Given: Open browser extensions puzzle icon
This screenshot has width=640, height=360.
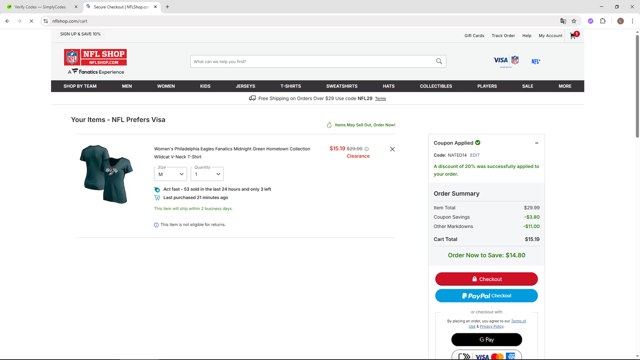Looking at the screenshot, I should pyautogui.click(x=603, y=21).
